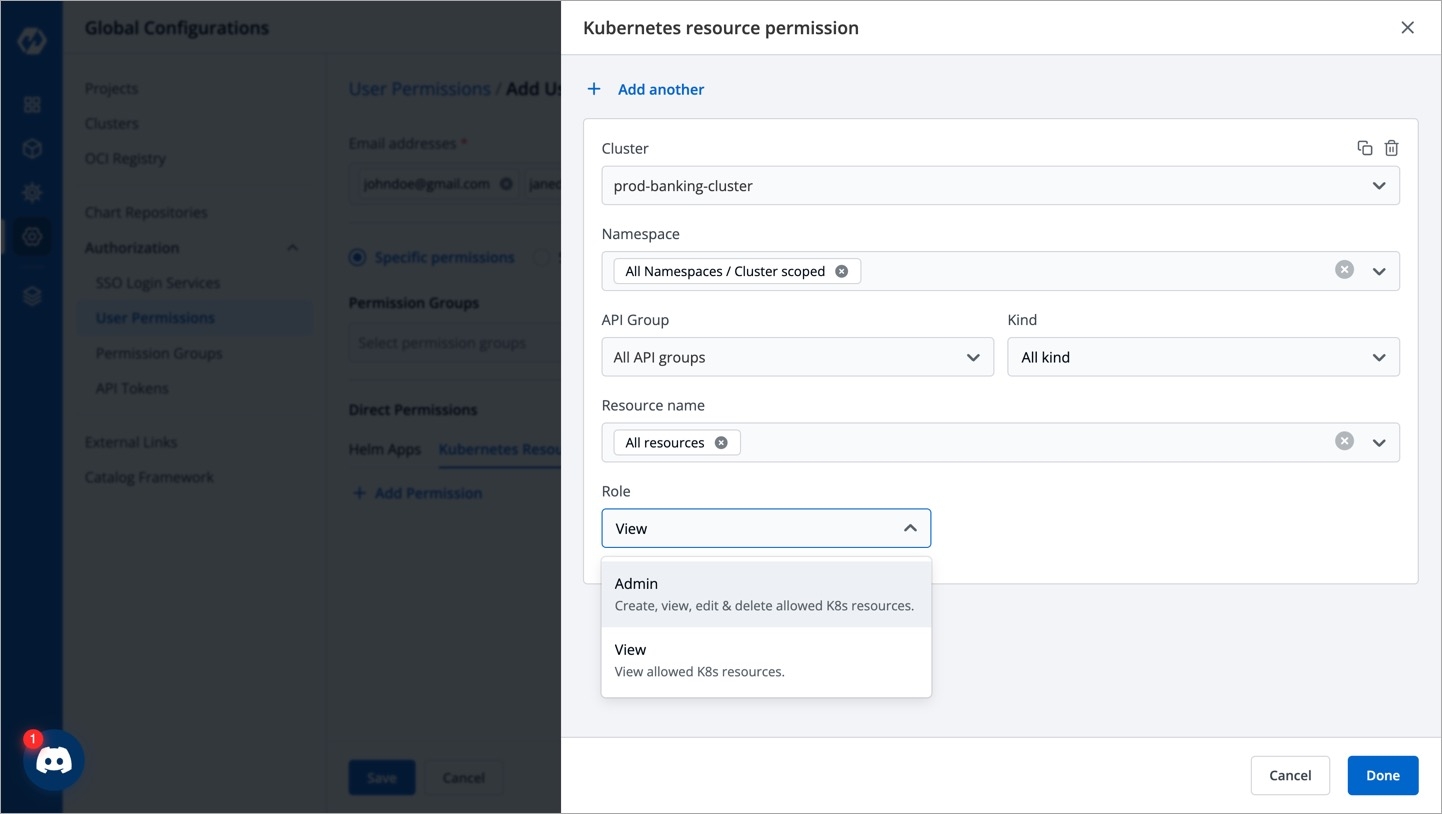The width and height of the screenshot is (1442, 814).
Task: Click the plus icon beside Add another
Action: 594,89
